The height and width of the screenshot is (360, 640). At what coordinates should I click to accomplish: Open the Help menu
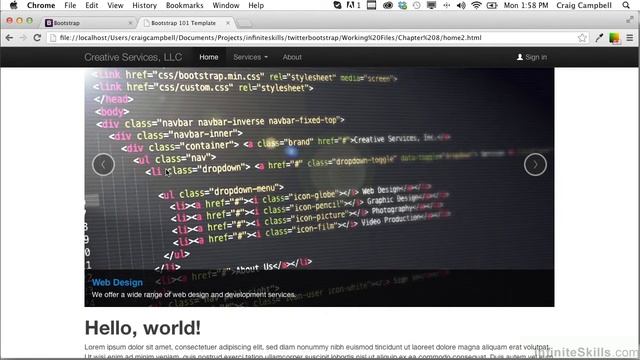[x=256, y=5]
